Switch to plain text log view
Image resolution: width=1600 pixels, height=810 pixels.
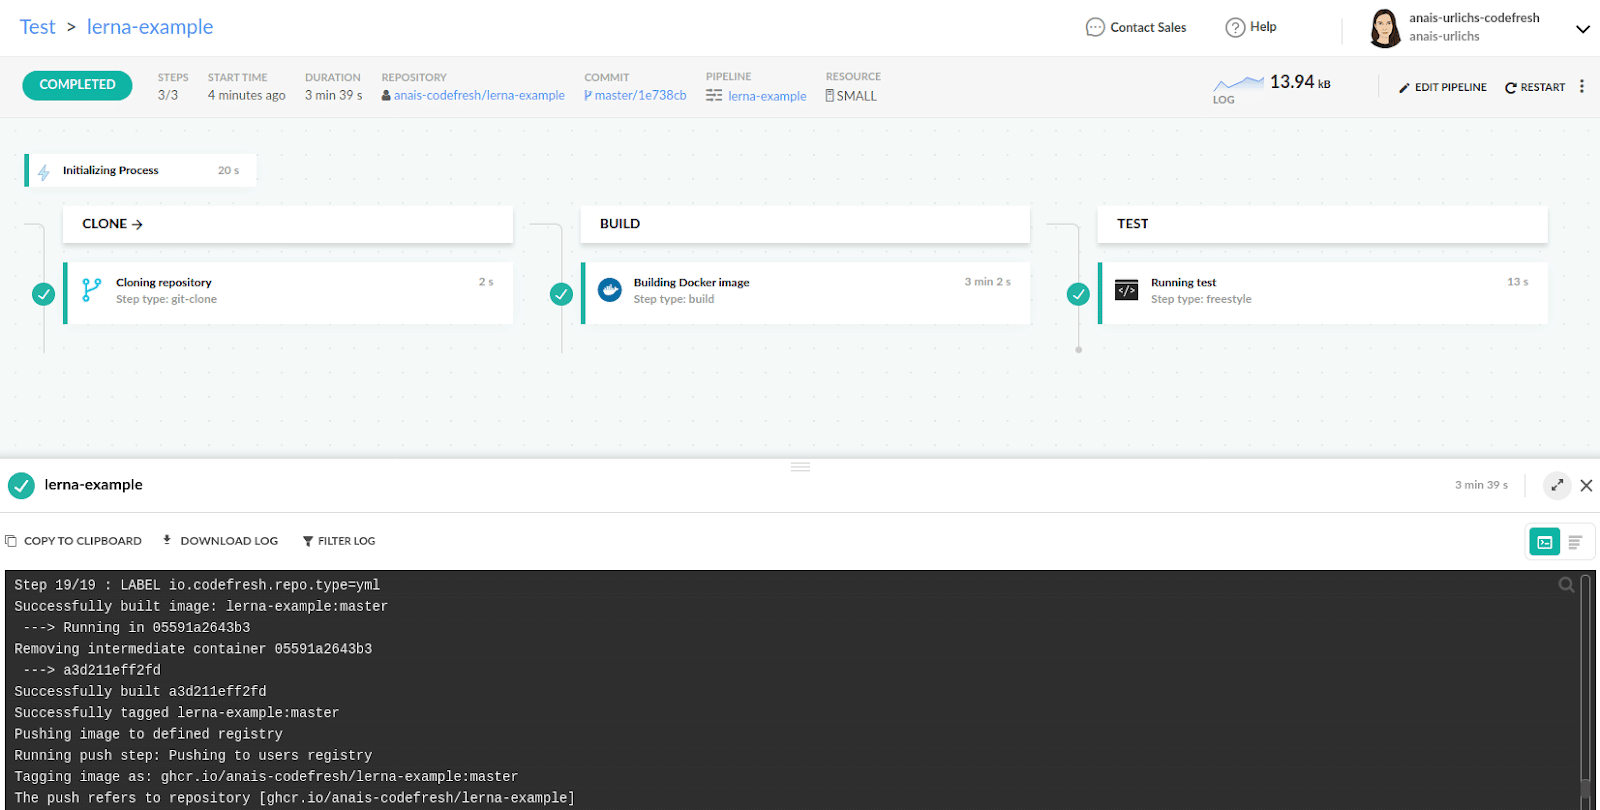point(1575,542)
